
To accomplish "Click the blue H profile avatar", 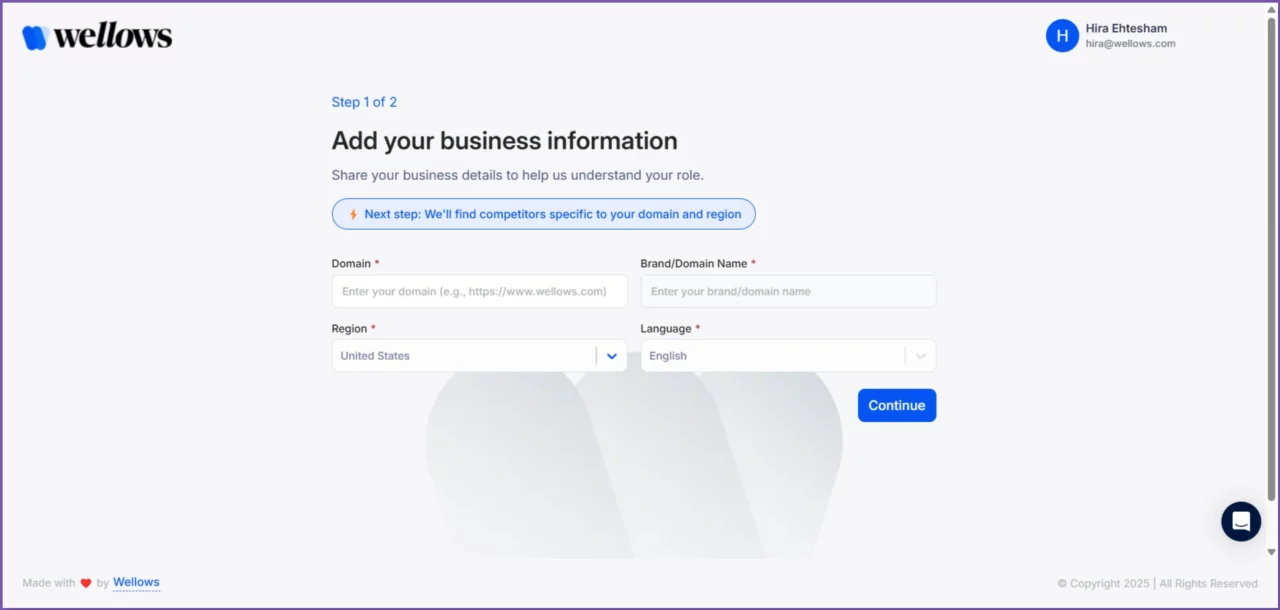I will point(1062,36).
